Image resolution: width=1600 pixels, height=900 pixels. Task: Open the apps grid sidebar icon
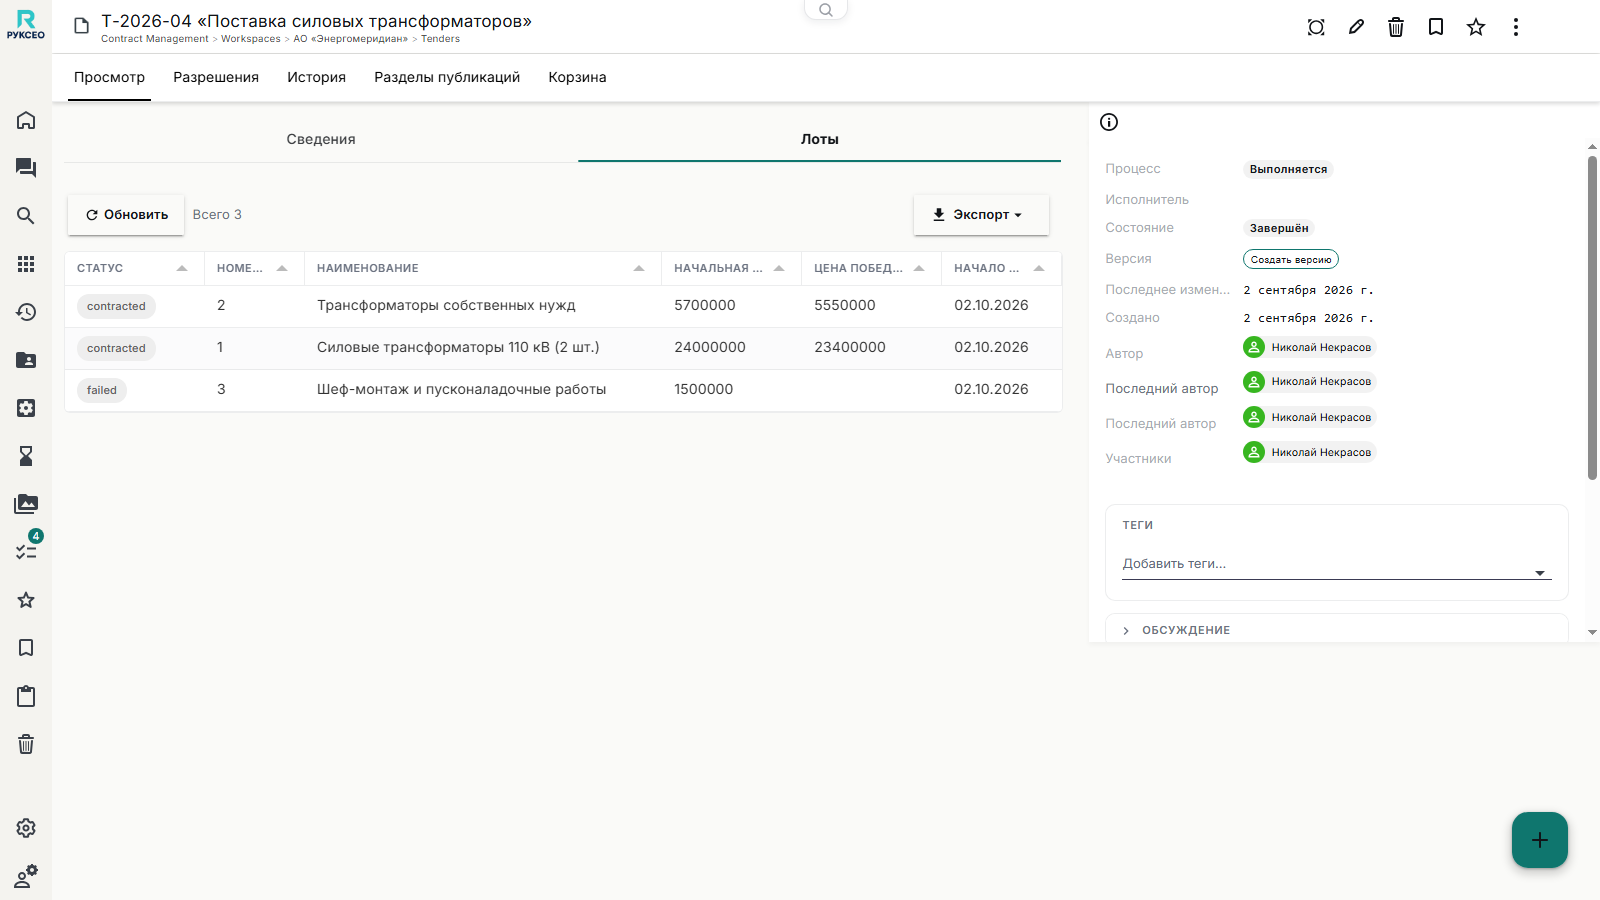[26, 264]
